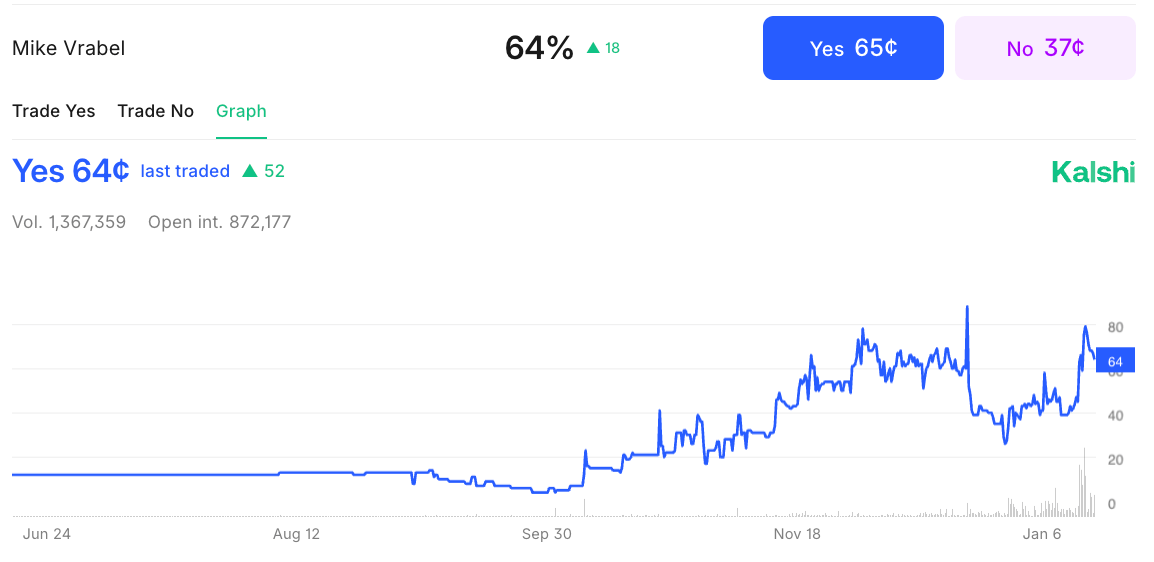The width and height of the screenshot is (1154, 562).
Task: Click green up arrow beside 18
Action: click(x=593, y=48)
